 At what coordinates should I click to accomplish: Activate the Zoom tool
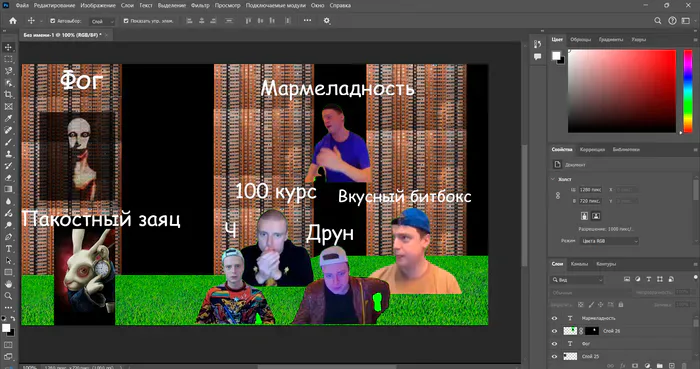tap(8, 296)
